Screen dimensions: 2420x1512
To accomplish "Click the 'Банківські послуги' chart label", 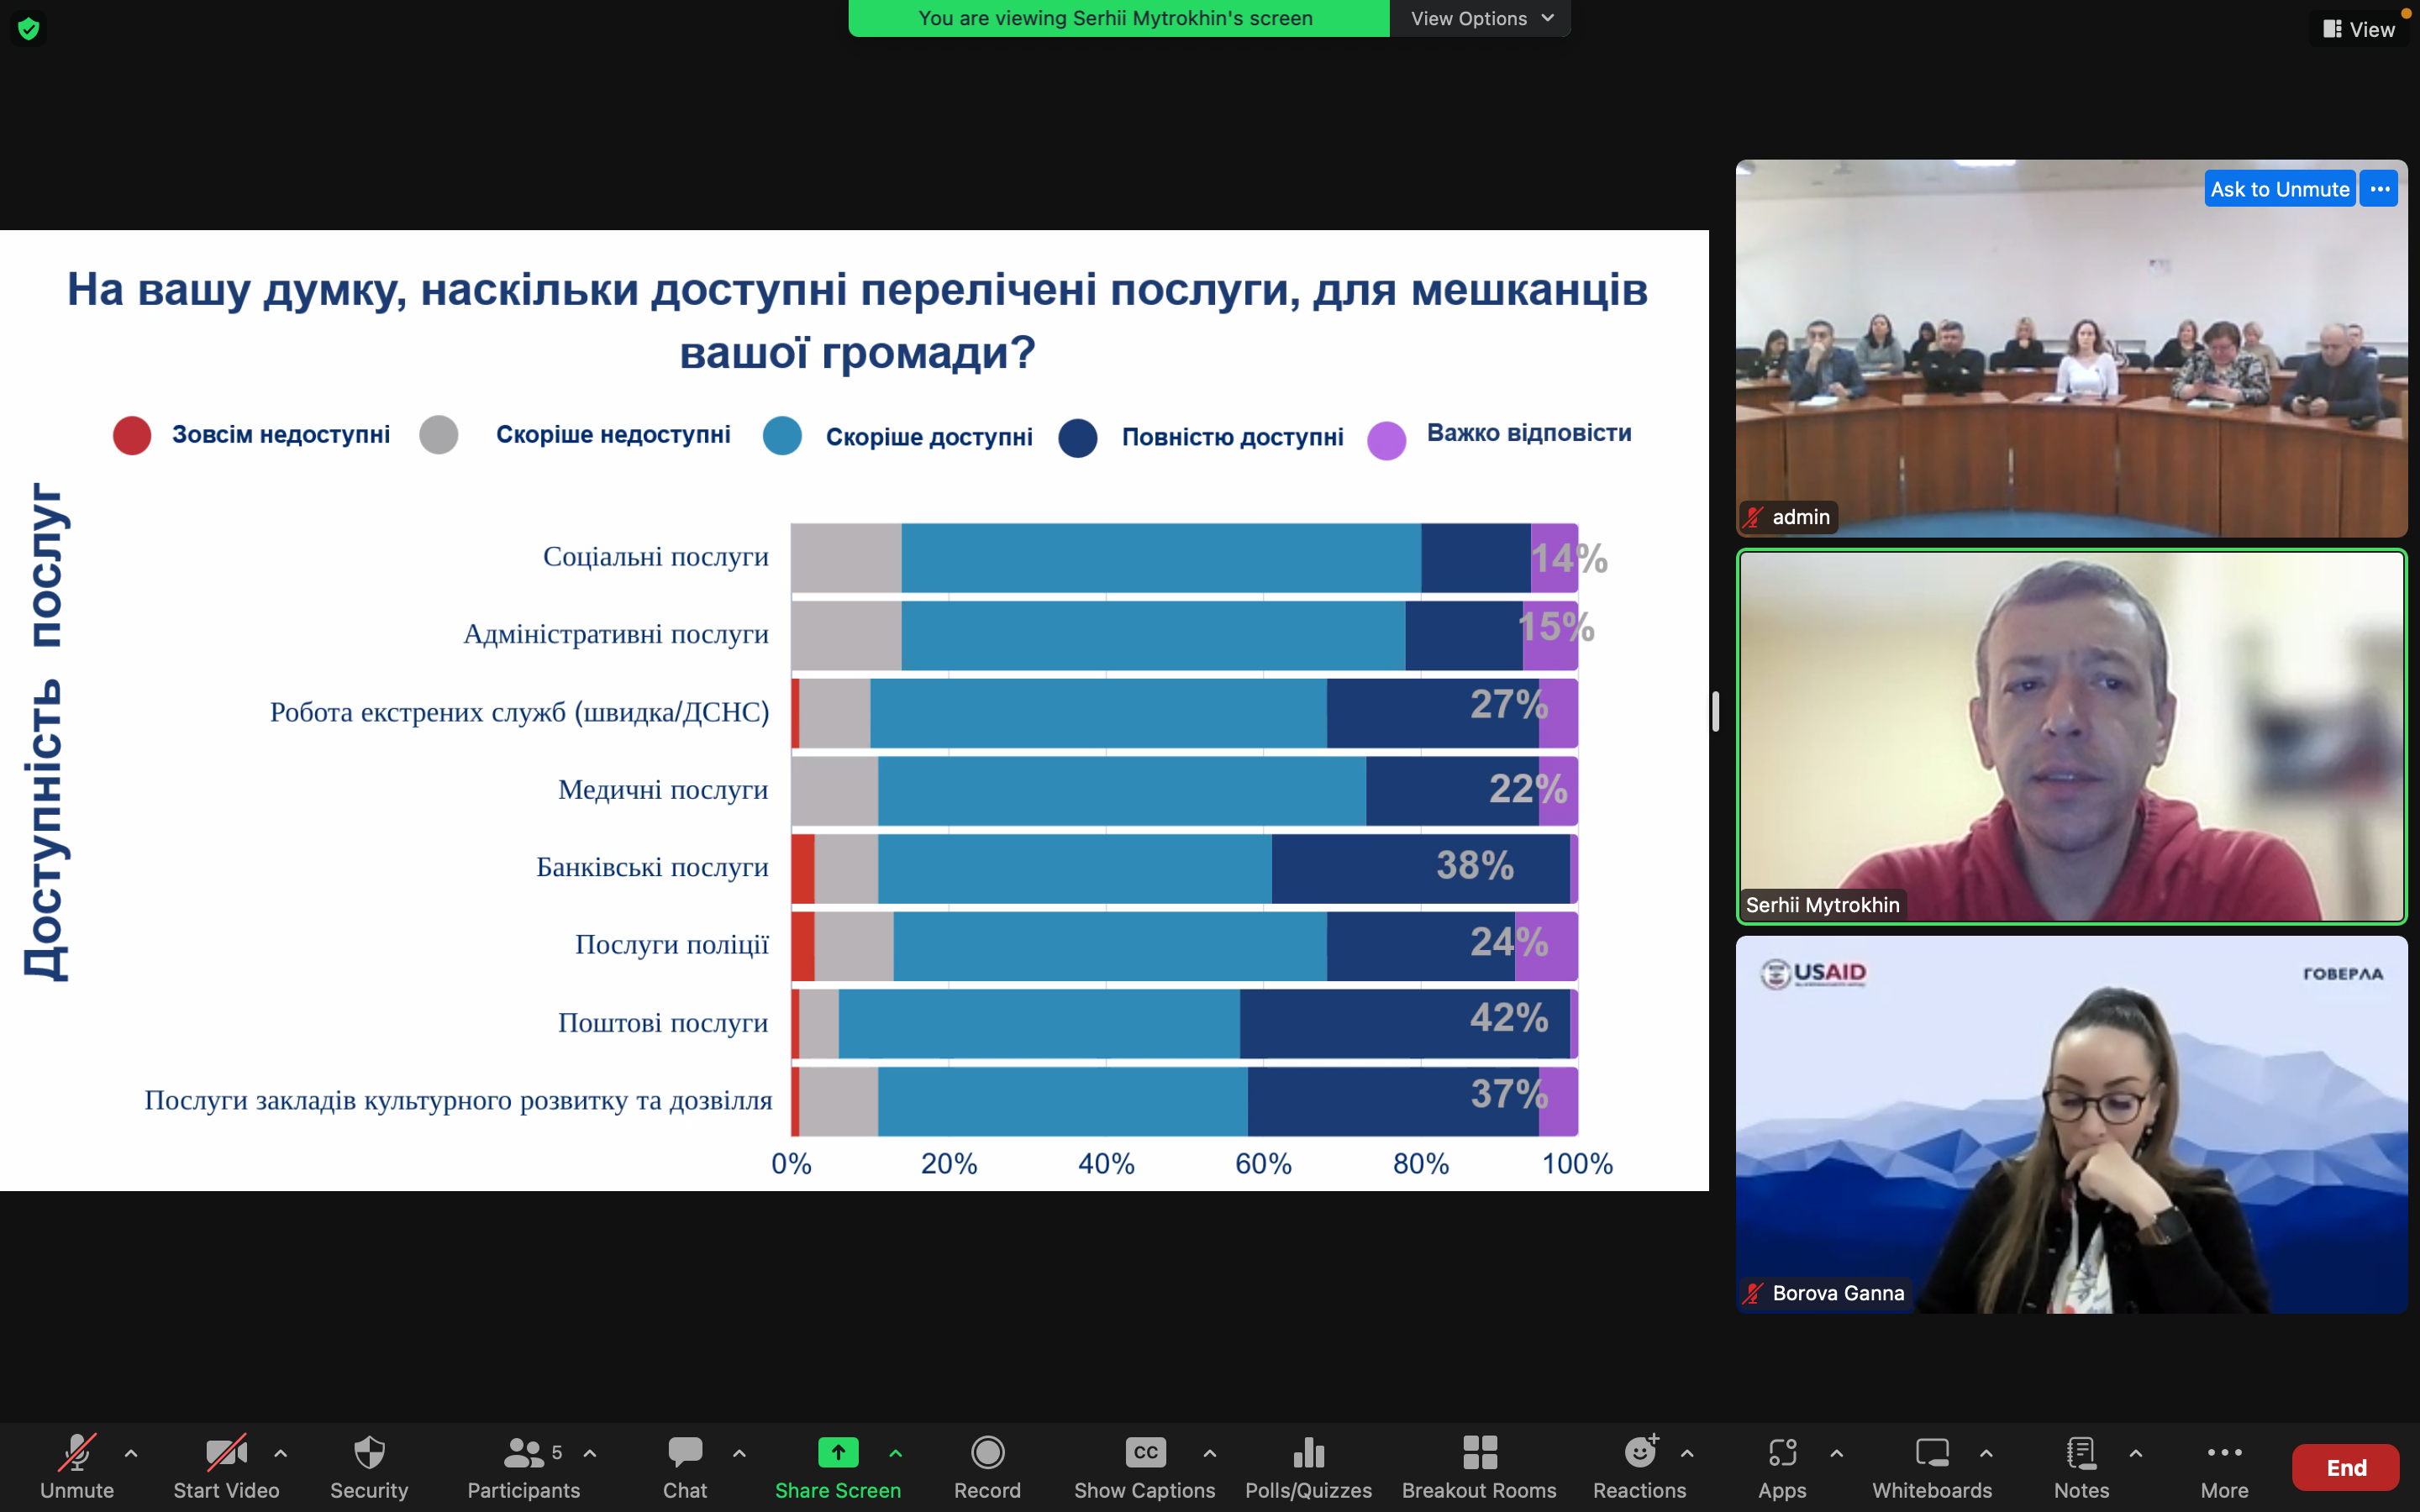I will point(652,866).
